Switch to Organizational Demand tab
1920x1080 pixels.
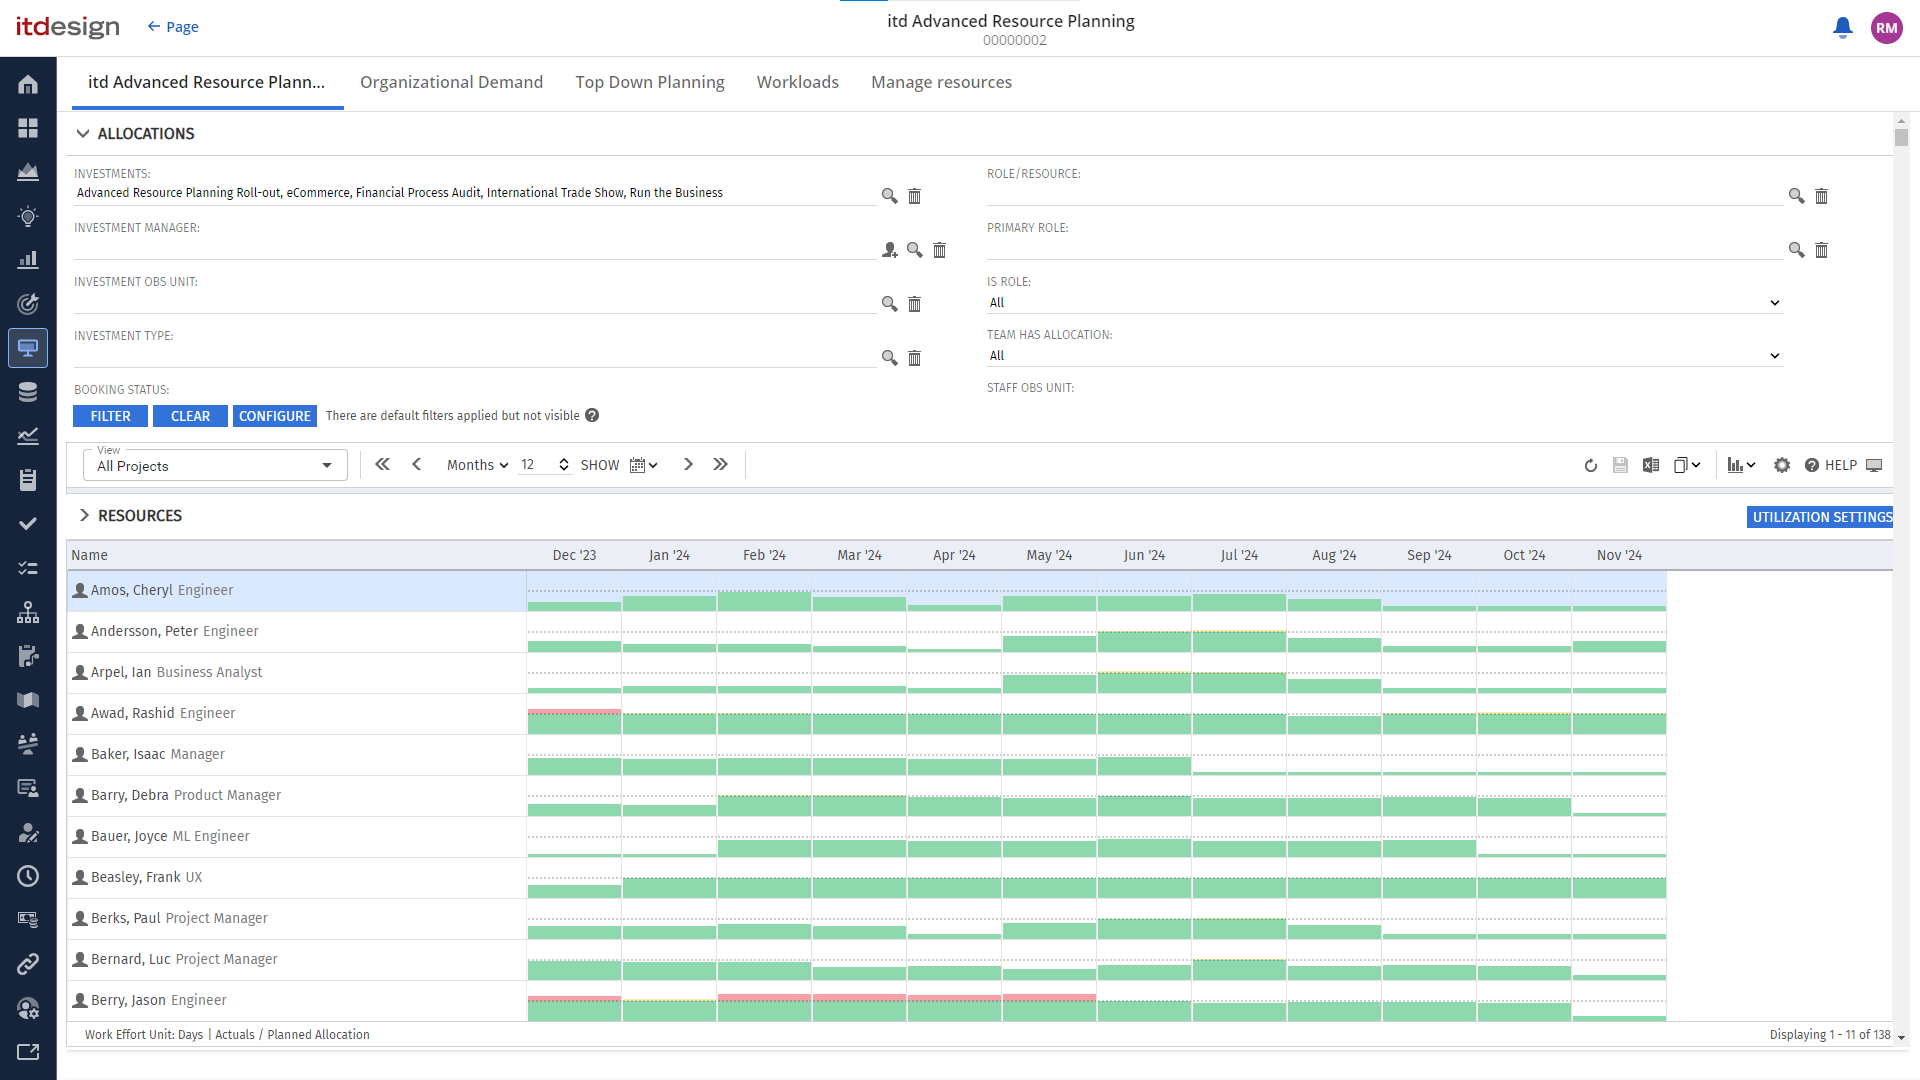[x=451, y=82]
